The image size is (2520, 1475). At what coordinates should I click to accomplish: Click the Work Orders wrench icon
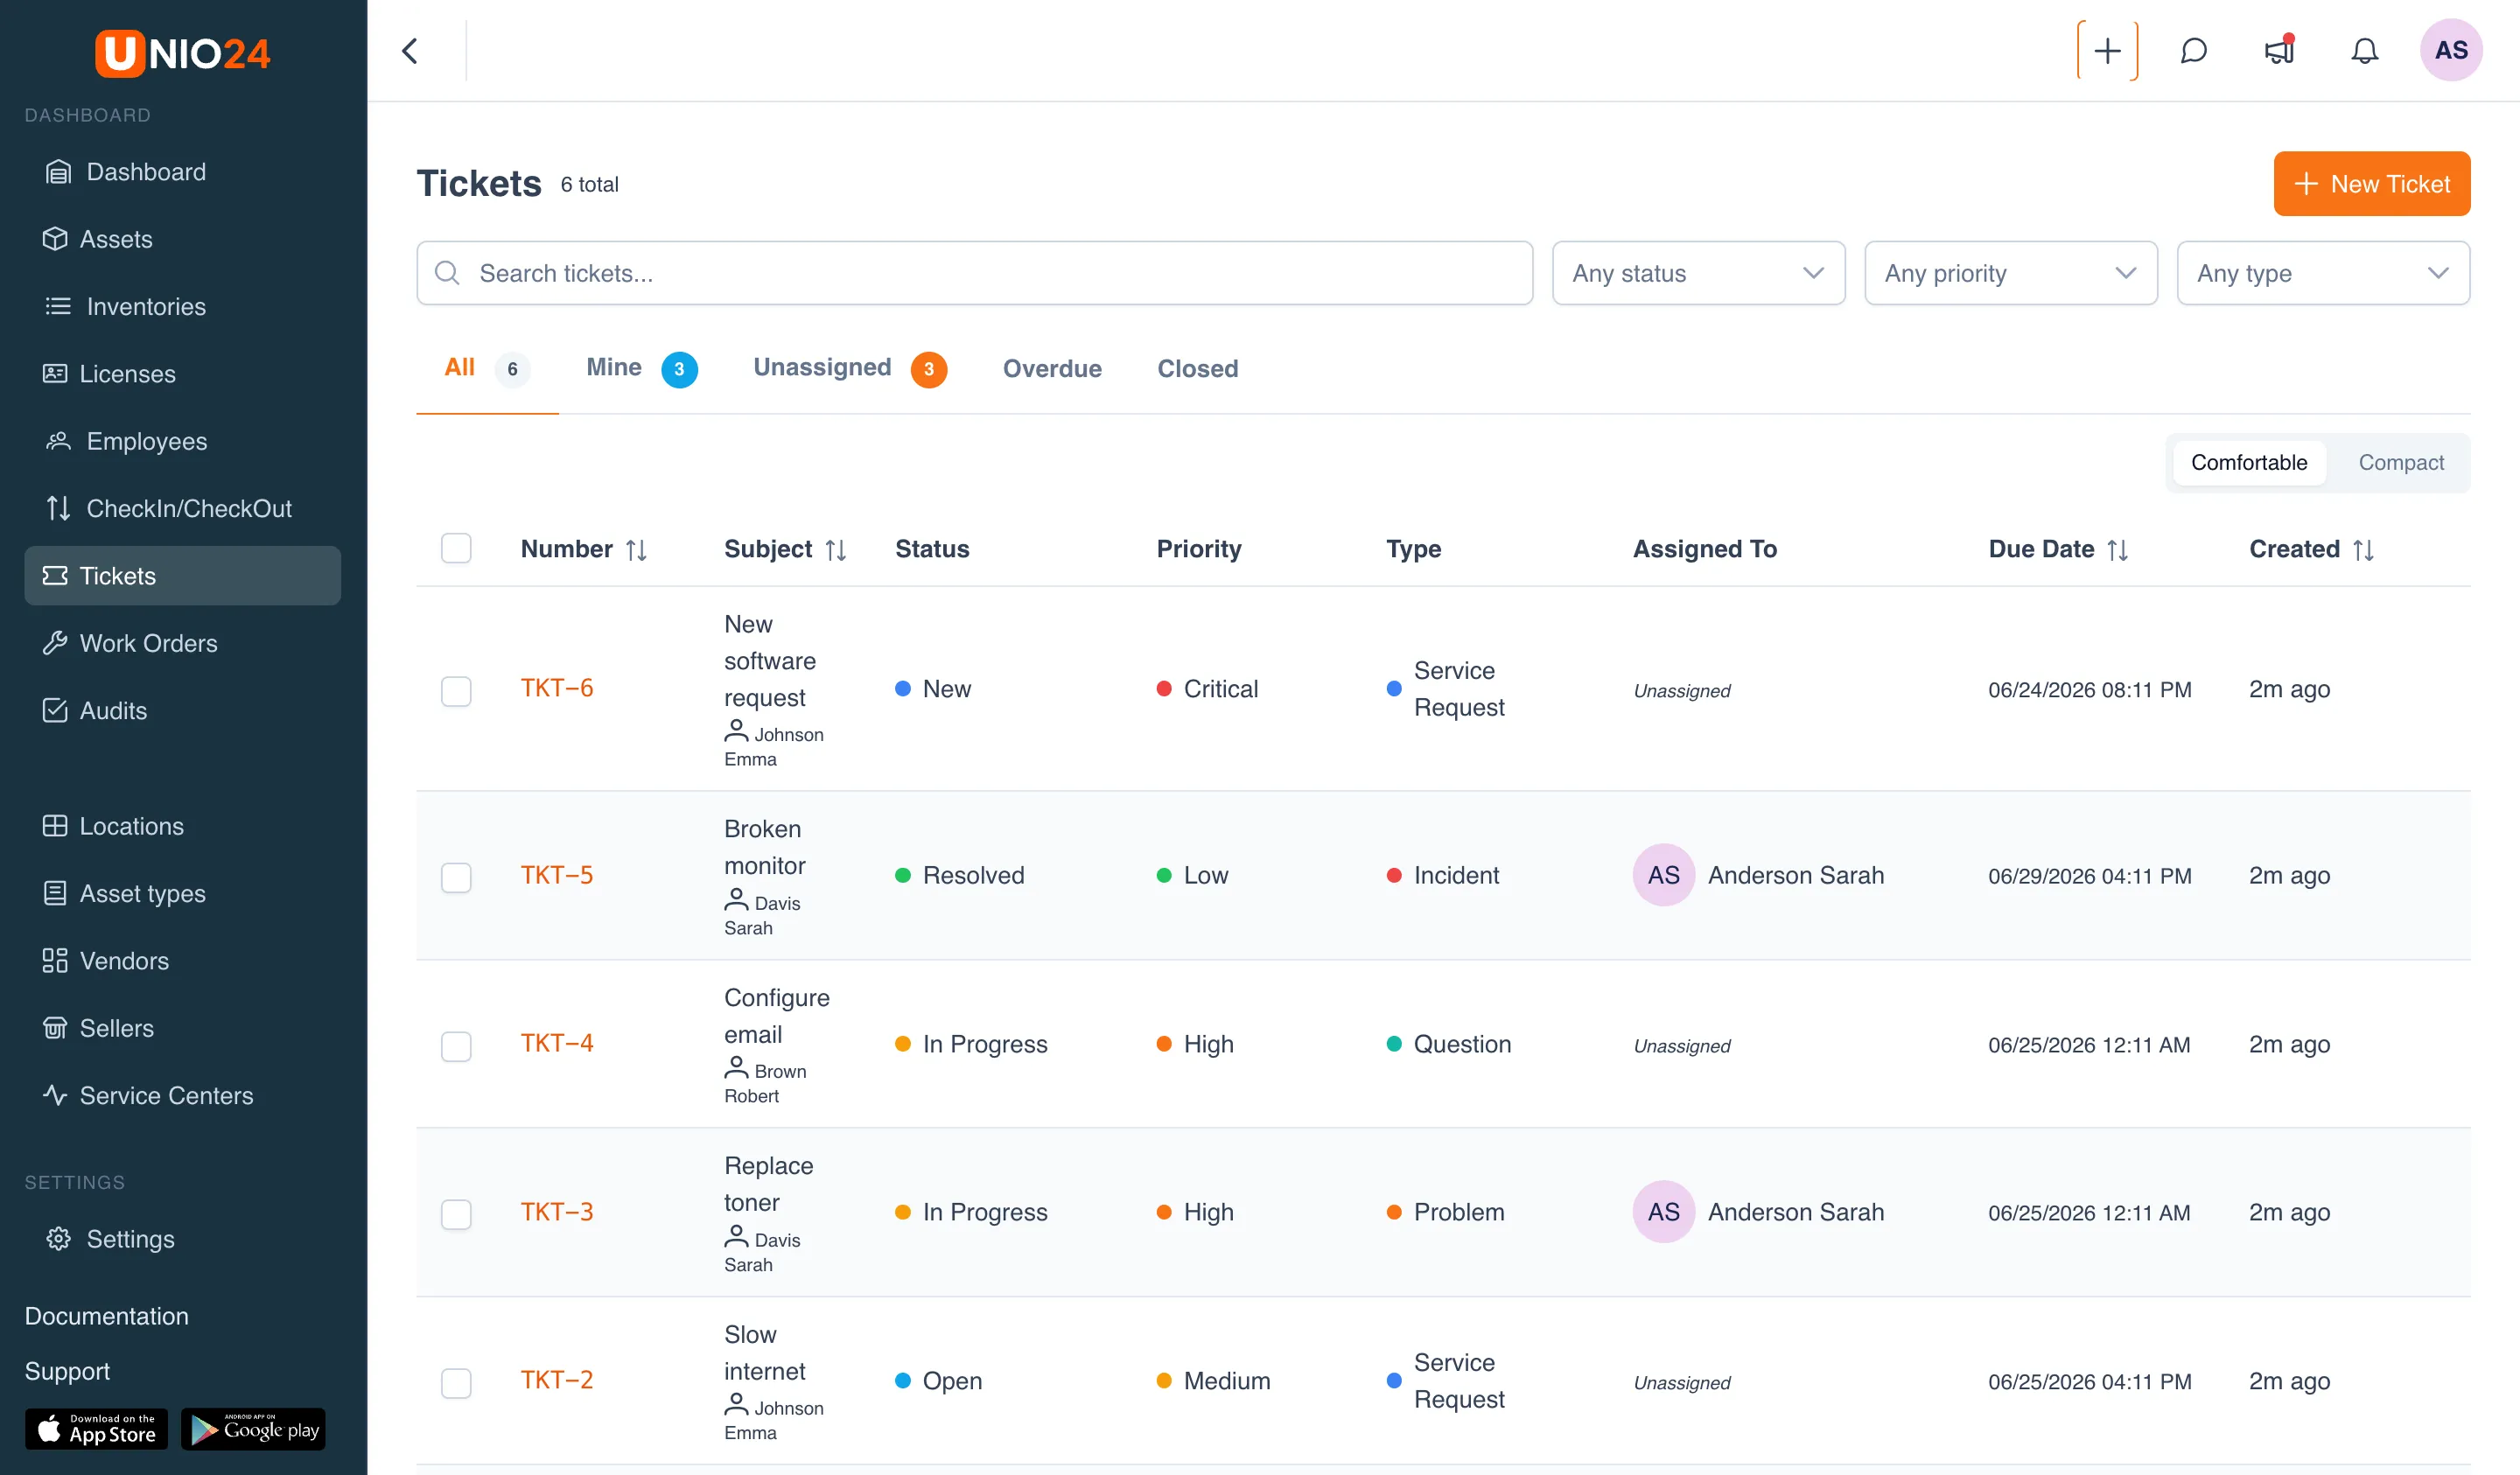pyautogui.click(x=55, y=643)
